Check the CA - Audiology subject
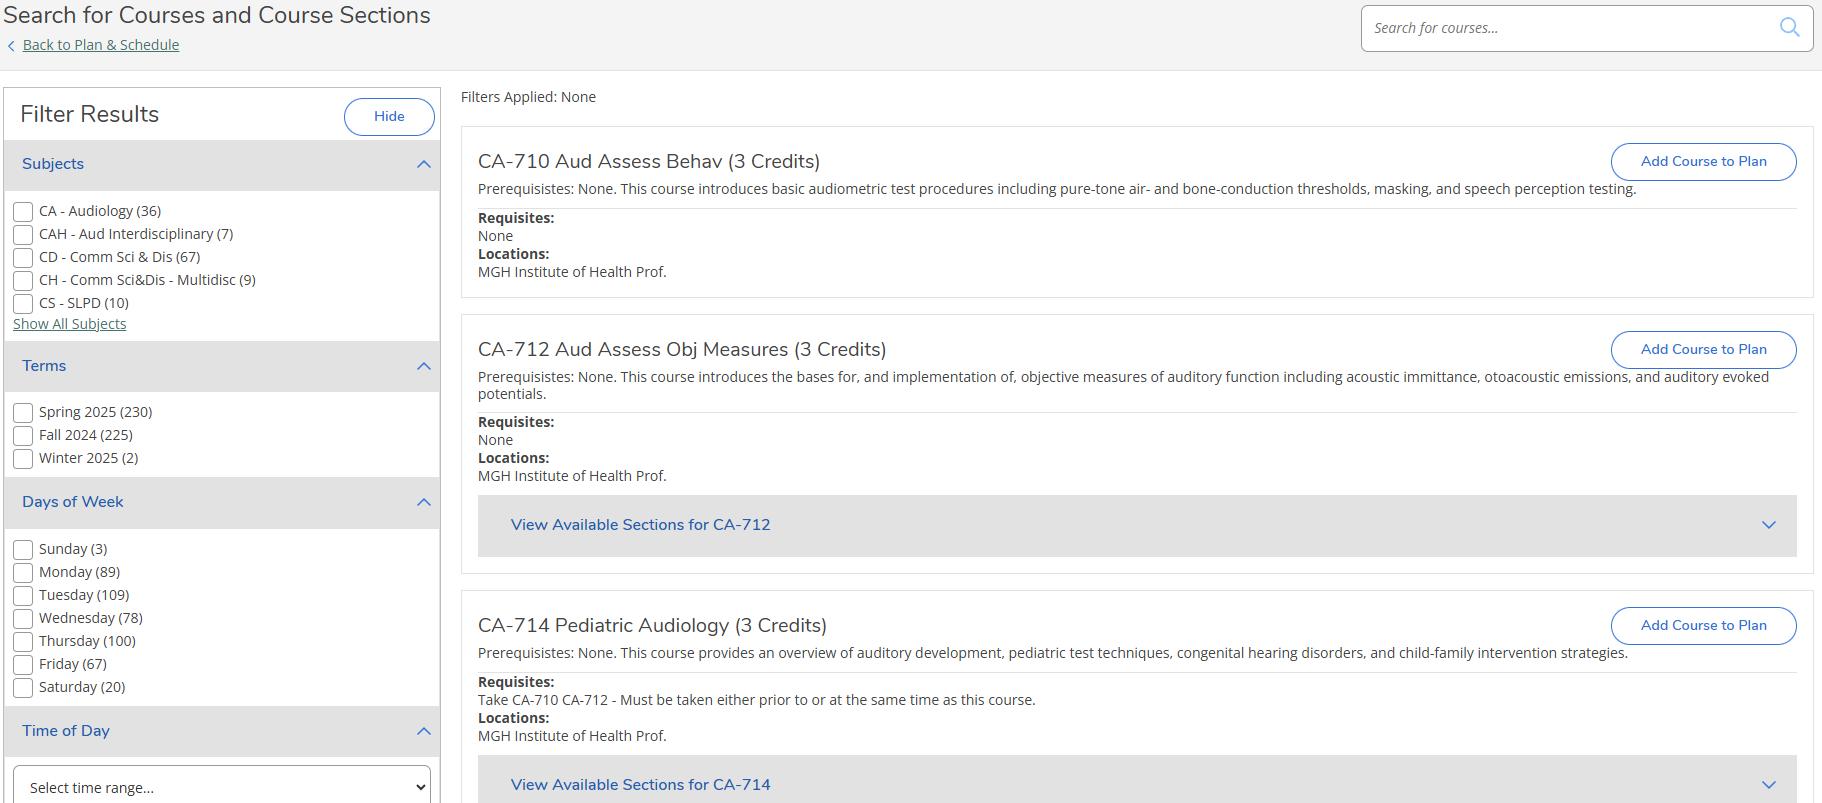This screenshot has height=803, width=1822. 23,211
